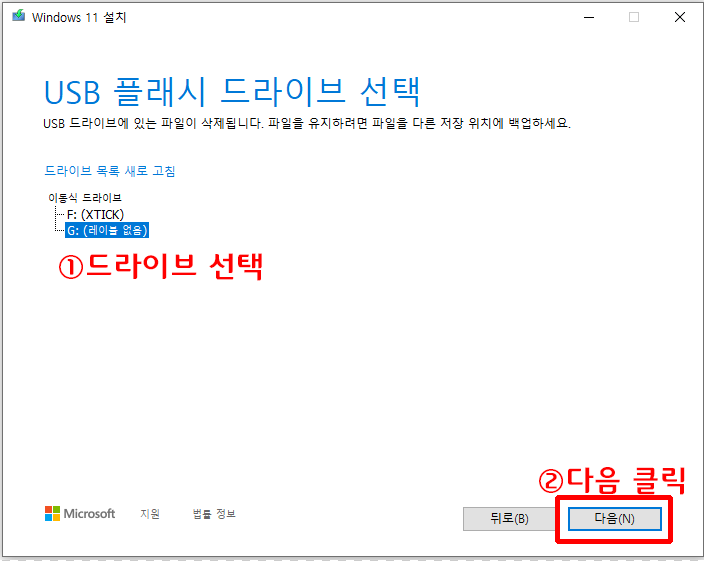This screenshot has height=561, width=704.
Task: Click the USB 플래시 드라이브 선택 heading
Action: (x=232, y=92)
